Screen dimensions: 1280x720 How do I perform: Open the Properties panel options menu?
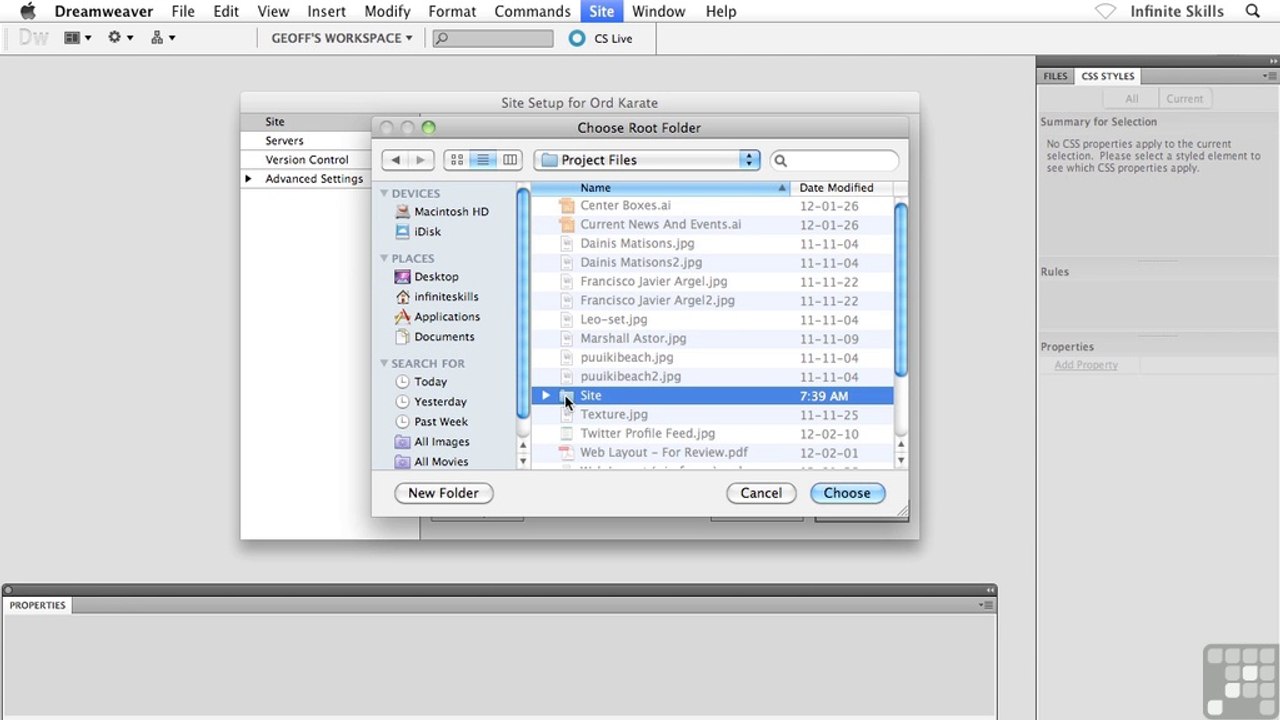(x=985, y=605)
